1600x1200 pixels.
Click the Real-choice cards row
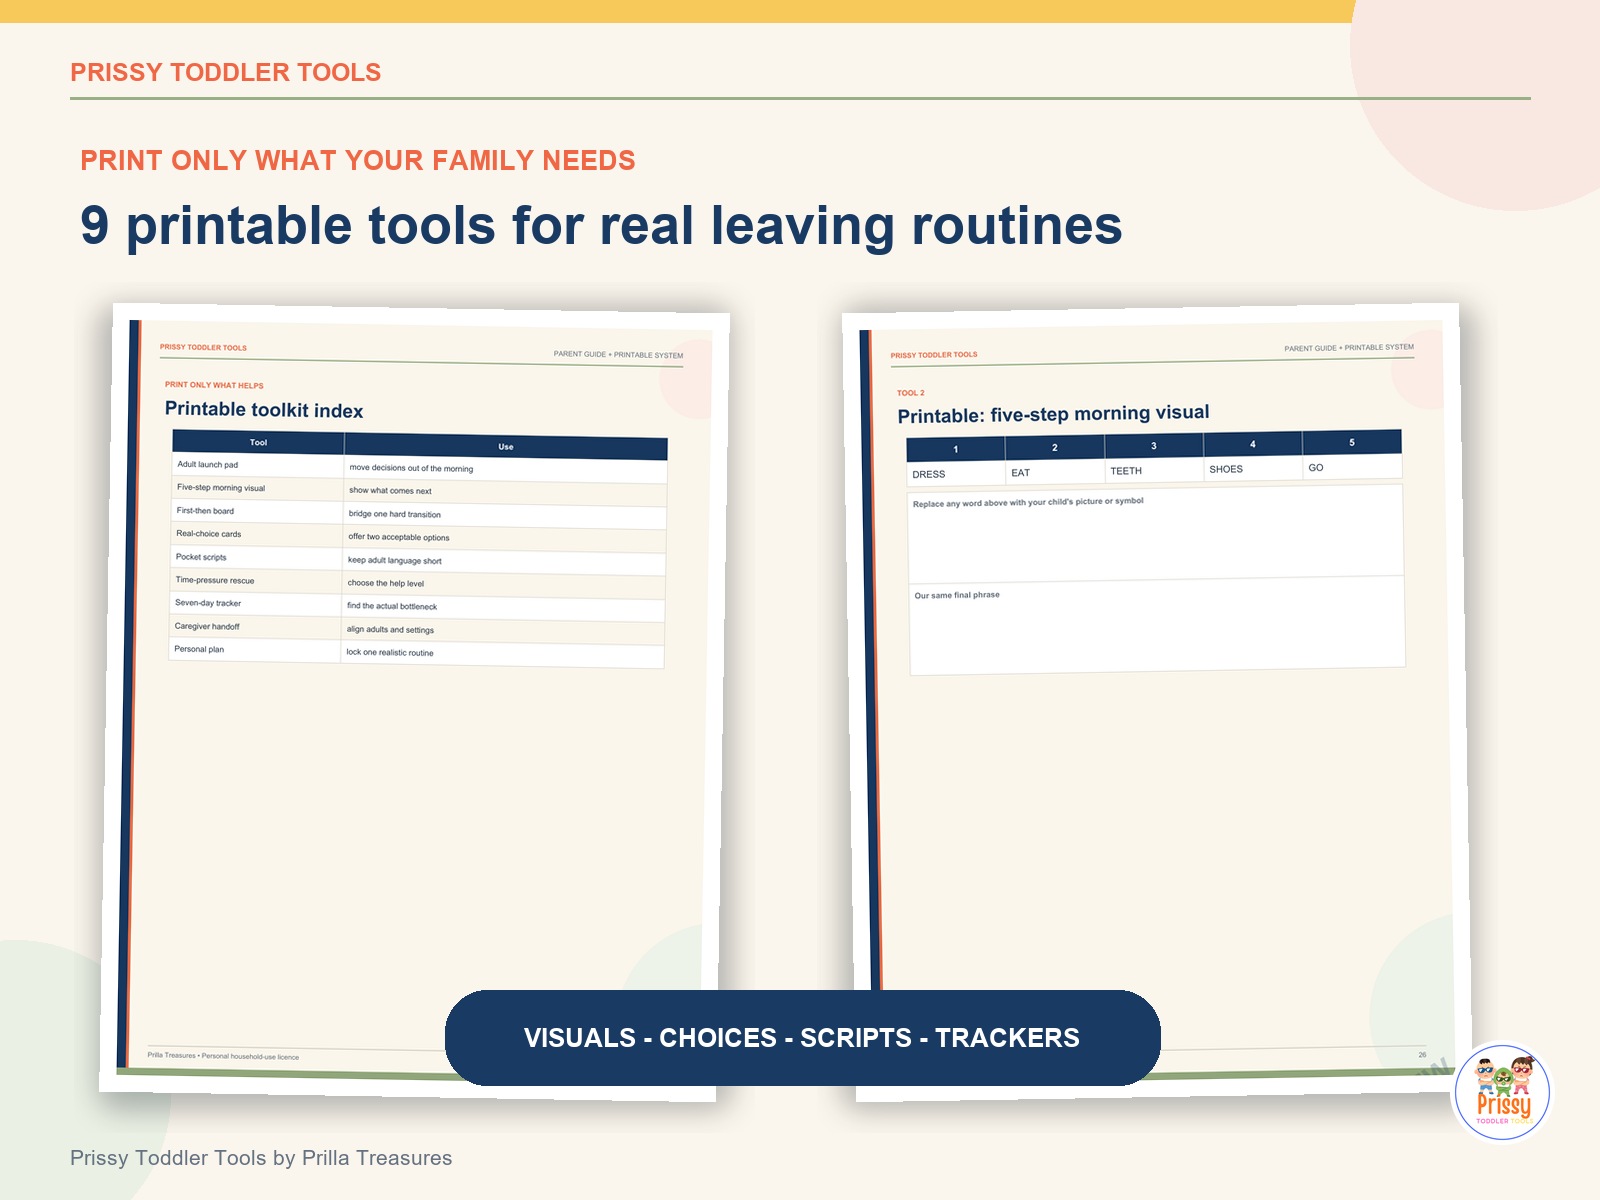[418, 536]
